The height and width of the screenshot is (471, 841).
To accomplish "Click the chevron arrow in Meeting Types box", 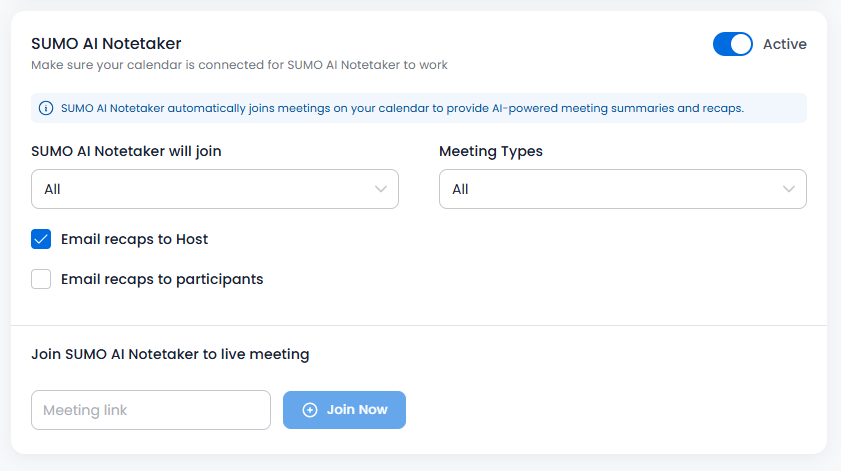I will (x=789, y=189).
